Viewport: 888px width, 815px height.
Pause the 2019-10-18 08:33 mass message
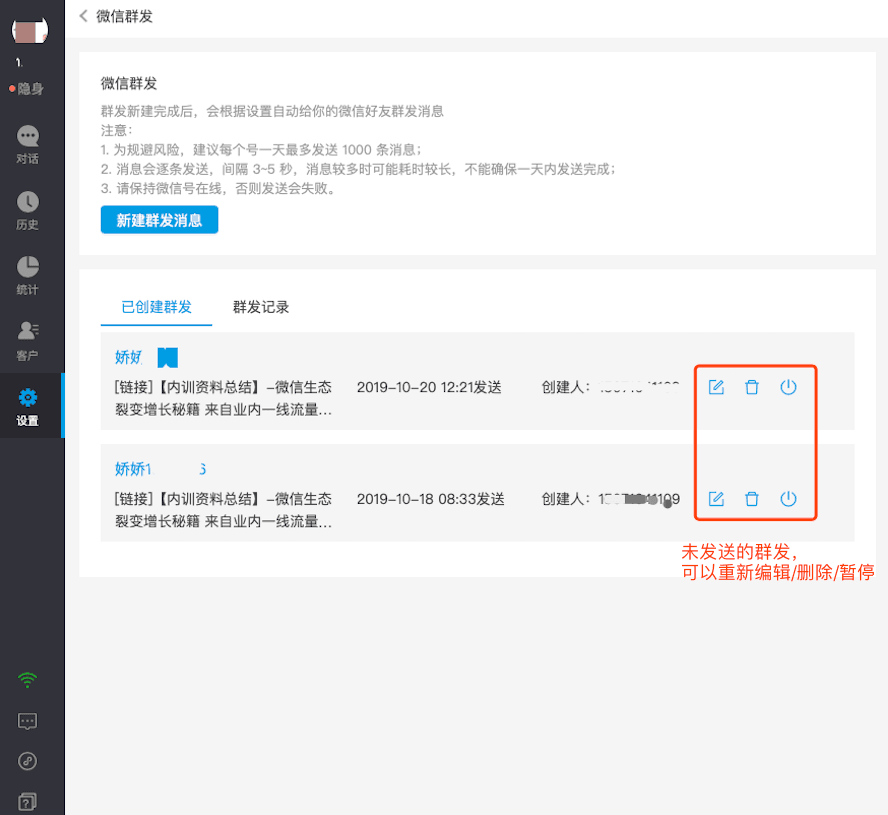[788, 499]
